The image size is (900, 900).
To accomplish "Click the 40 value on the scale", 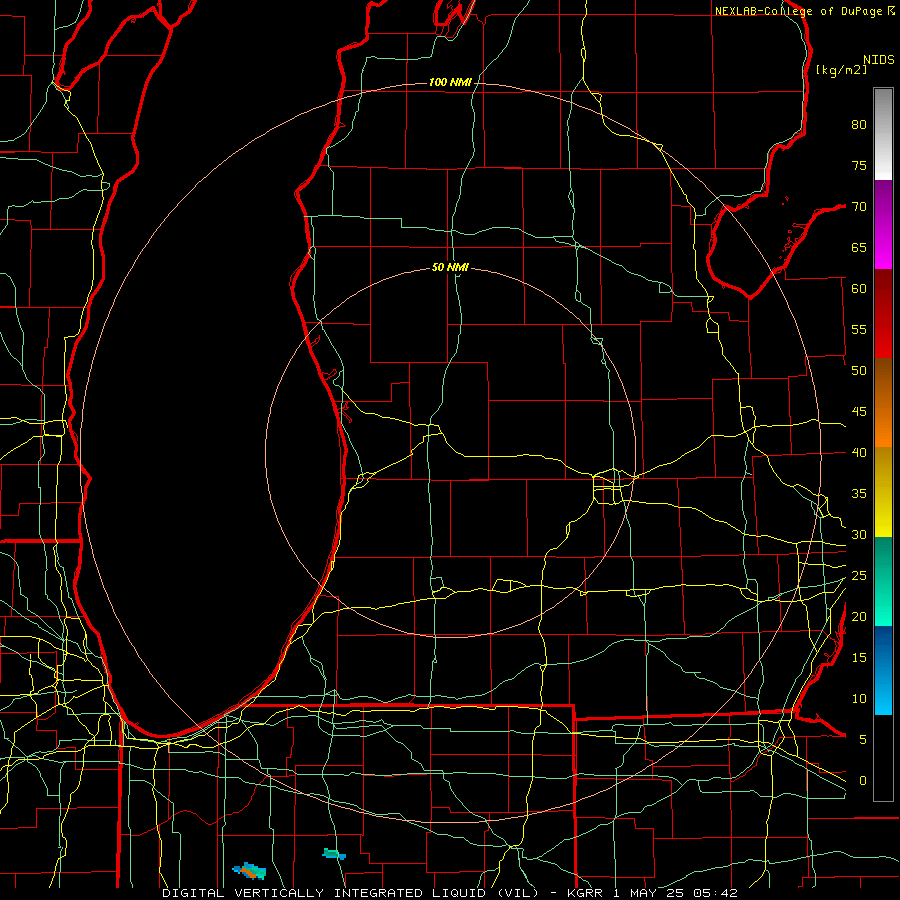I will 859,453.
